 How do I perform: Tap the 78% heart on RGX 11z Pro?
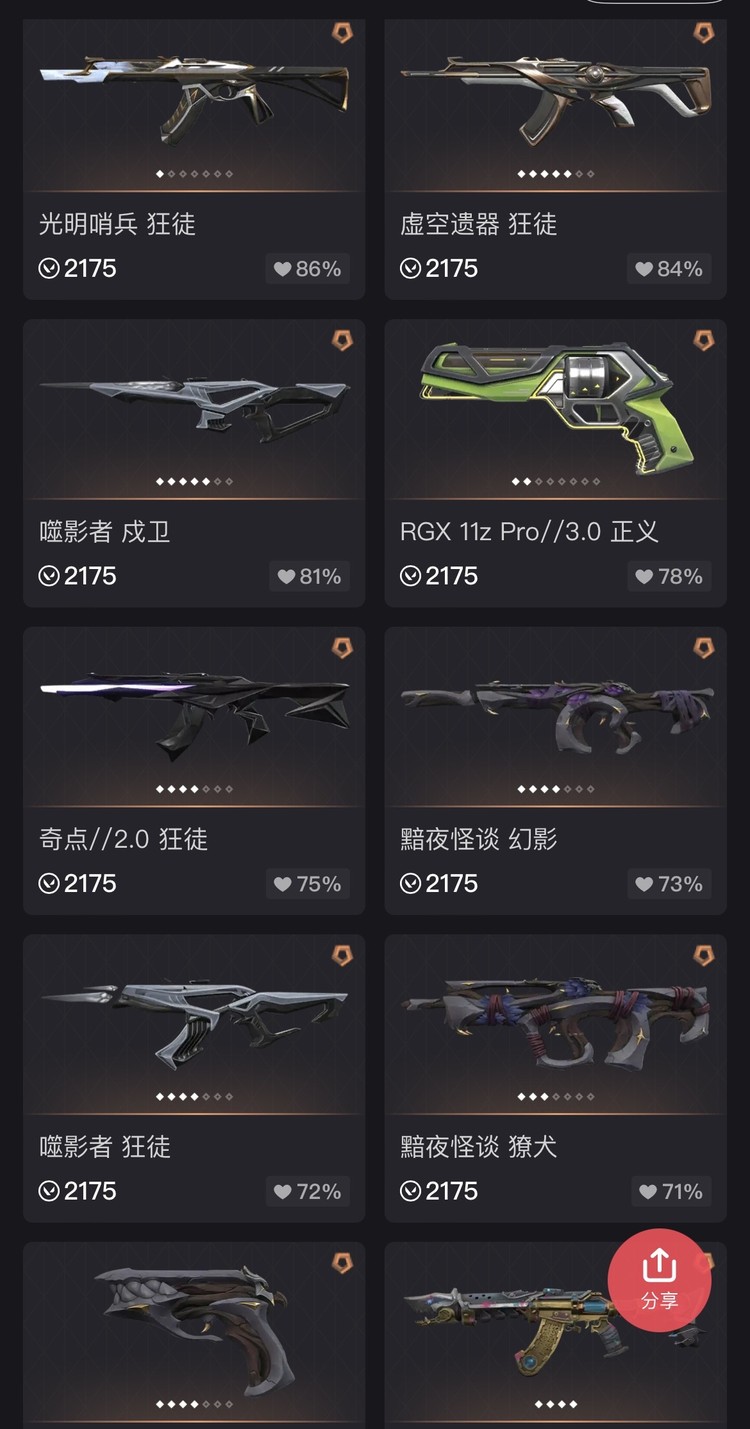coord(670,577)
